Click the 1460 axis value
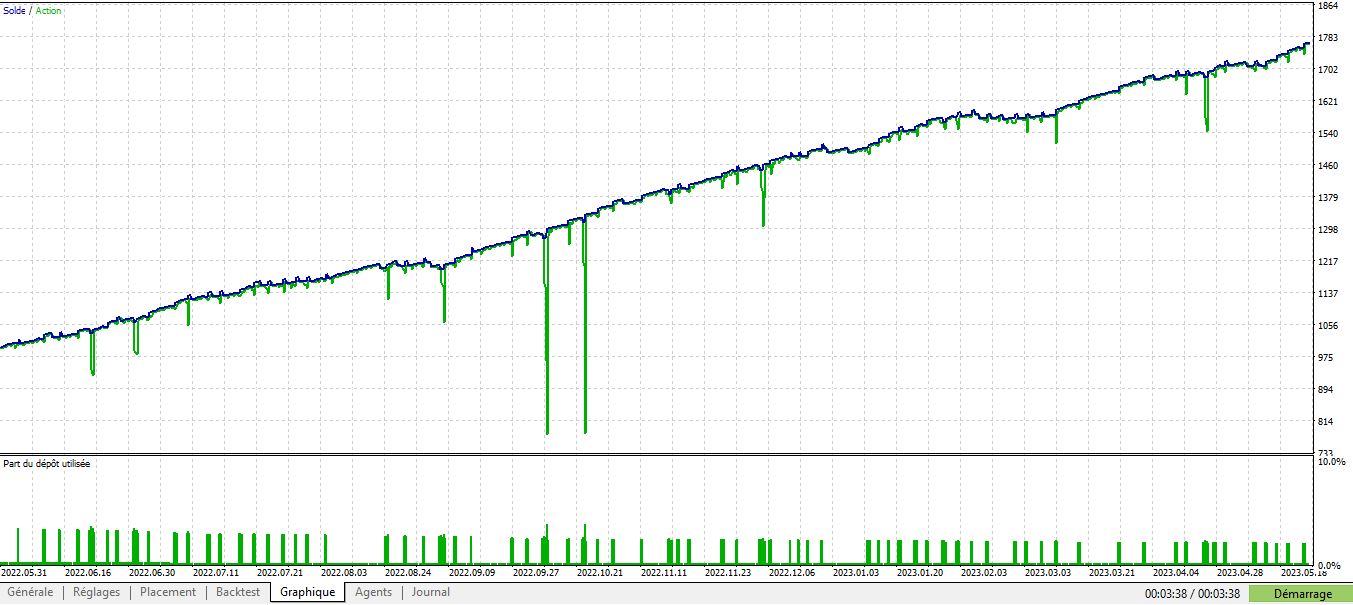1353x605 pixels. point(1329,166)
